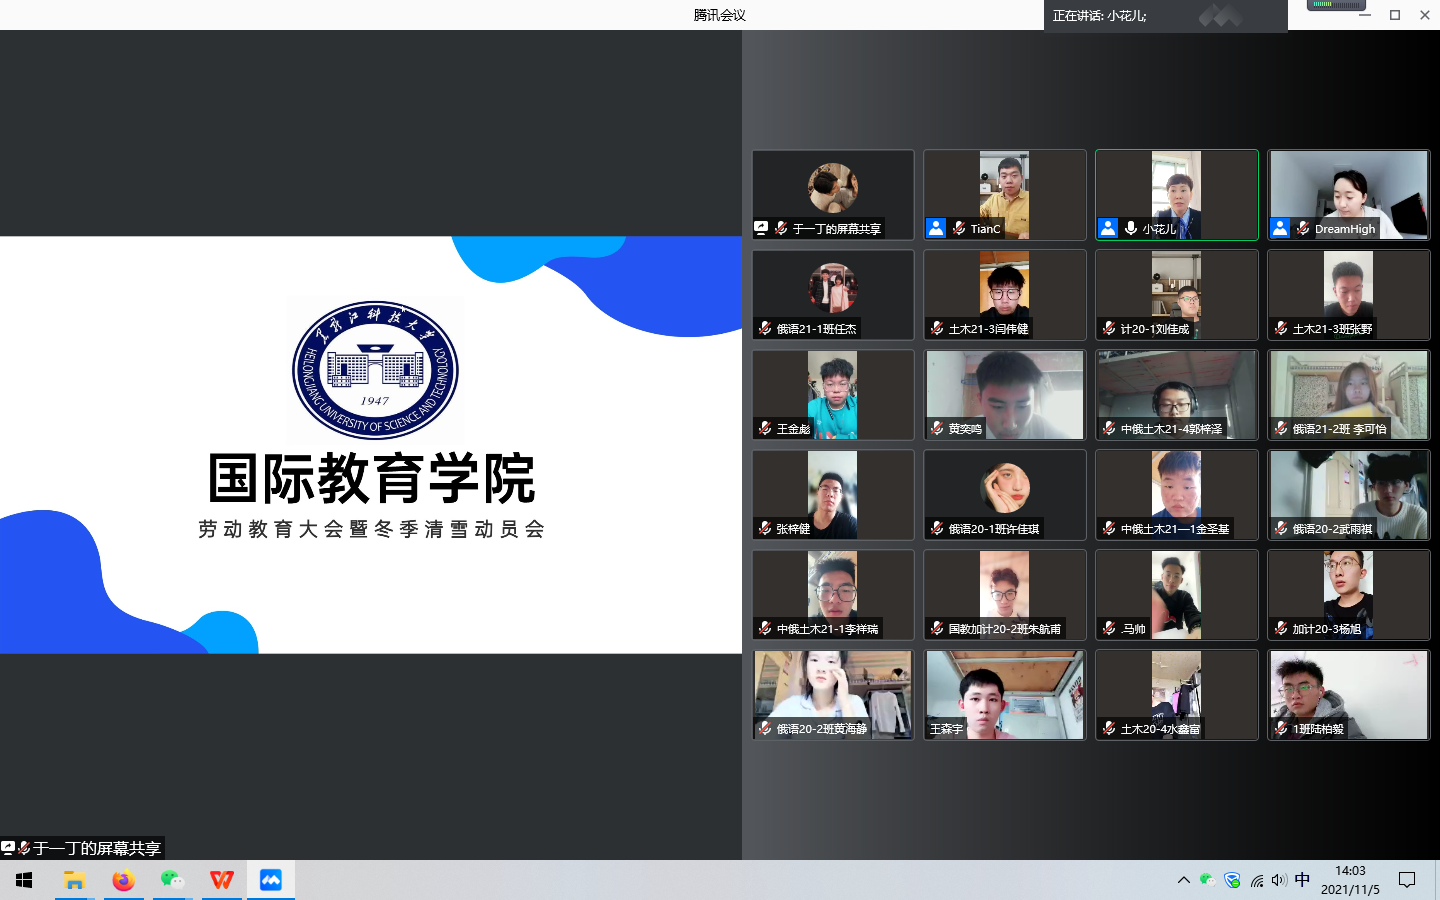Open the Windows Start menu
The width and height of the screenshot is (1440, 900).
(x=24, y=880)
